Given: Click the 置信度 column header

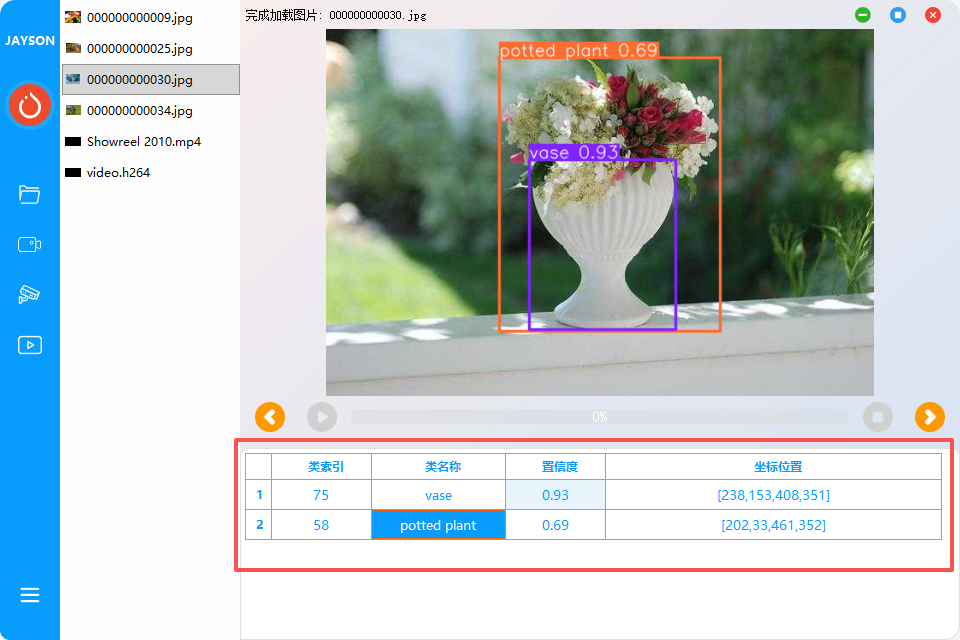Looking at the screenshot, I should (x=555, y=467).
